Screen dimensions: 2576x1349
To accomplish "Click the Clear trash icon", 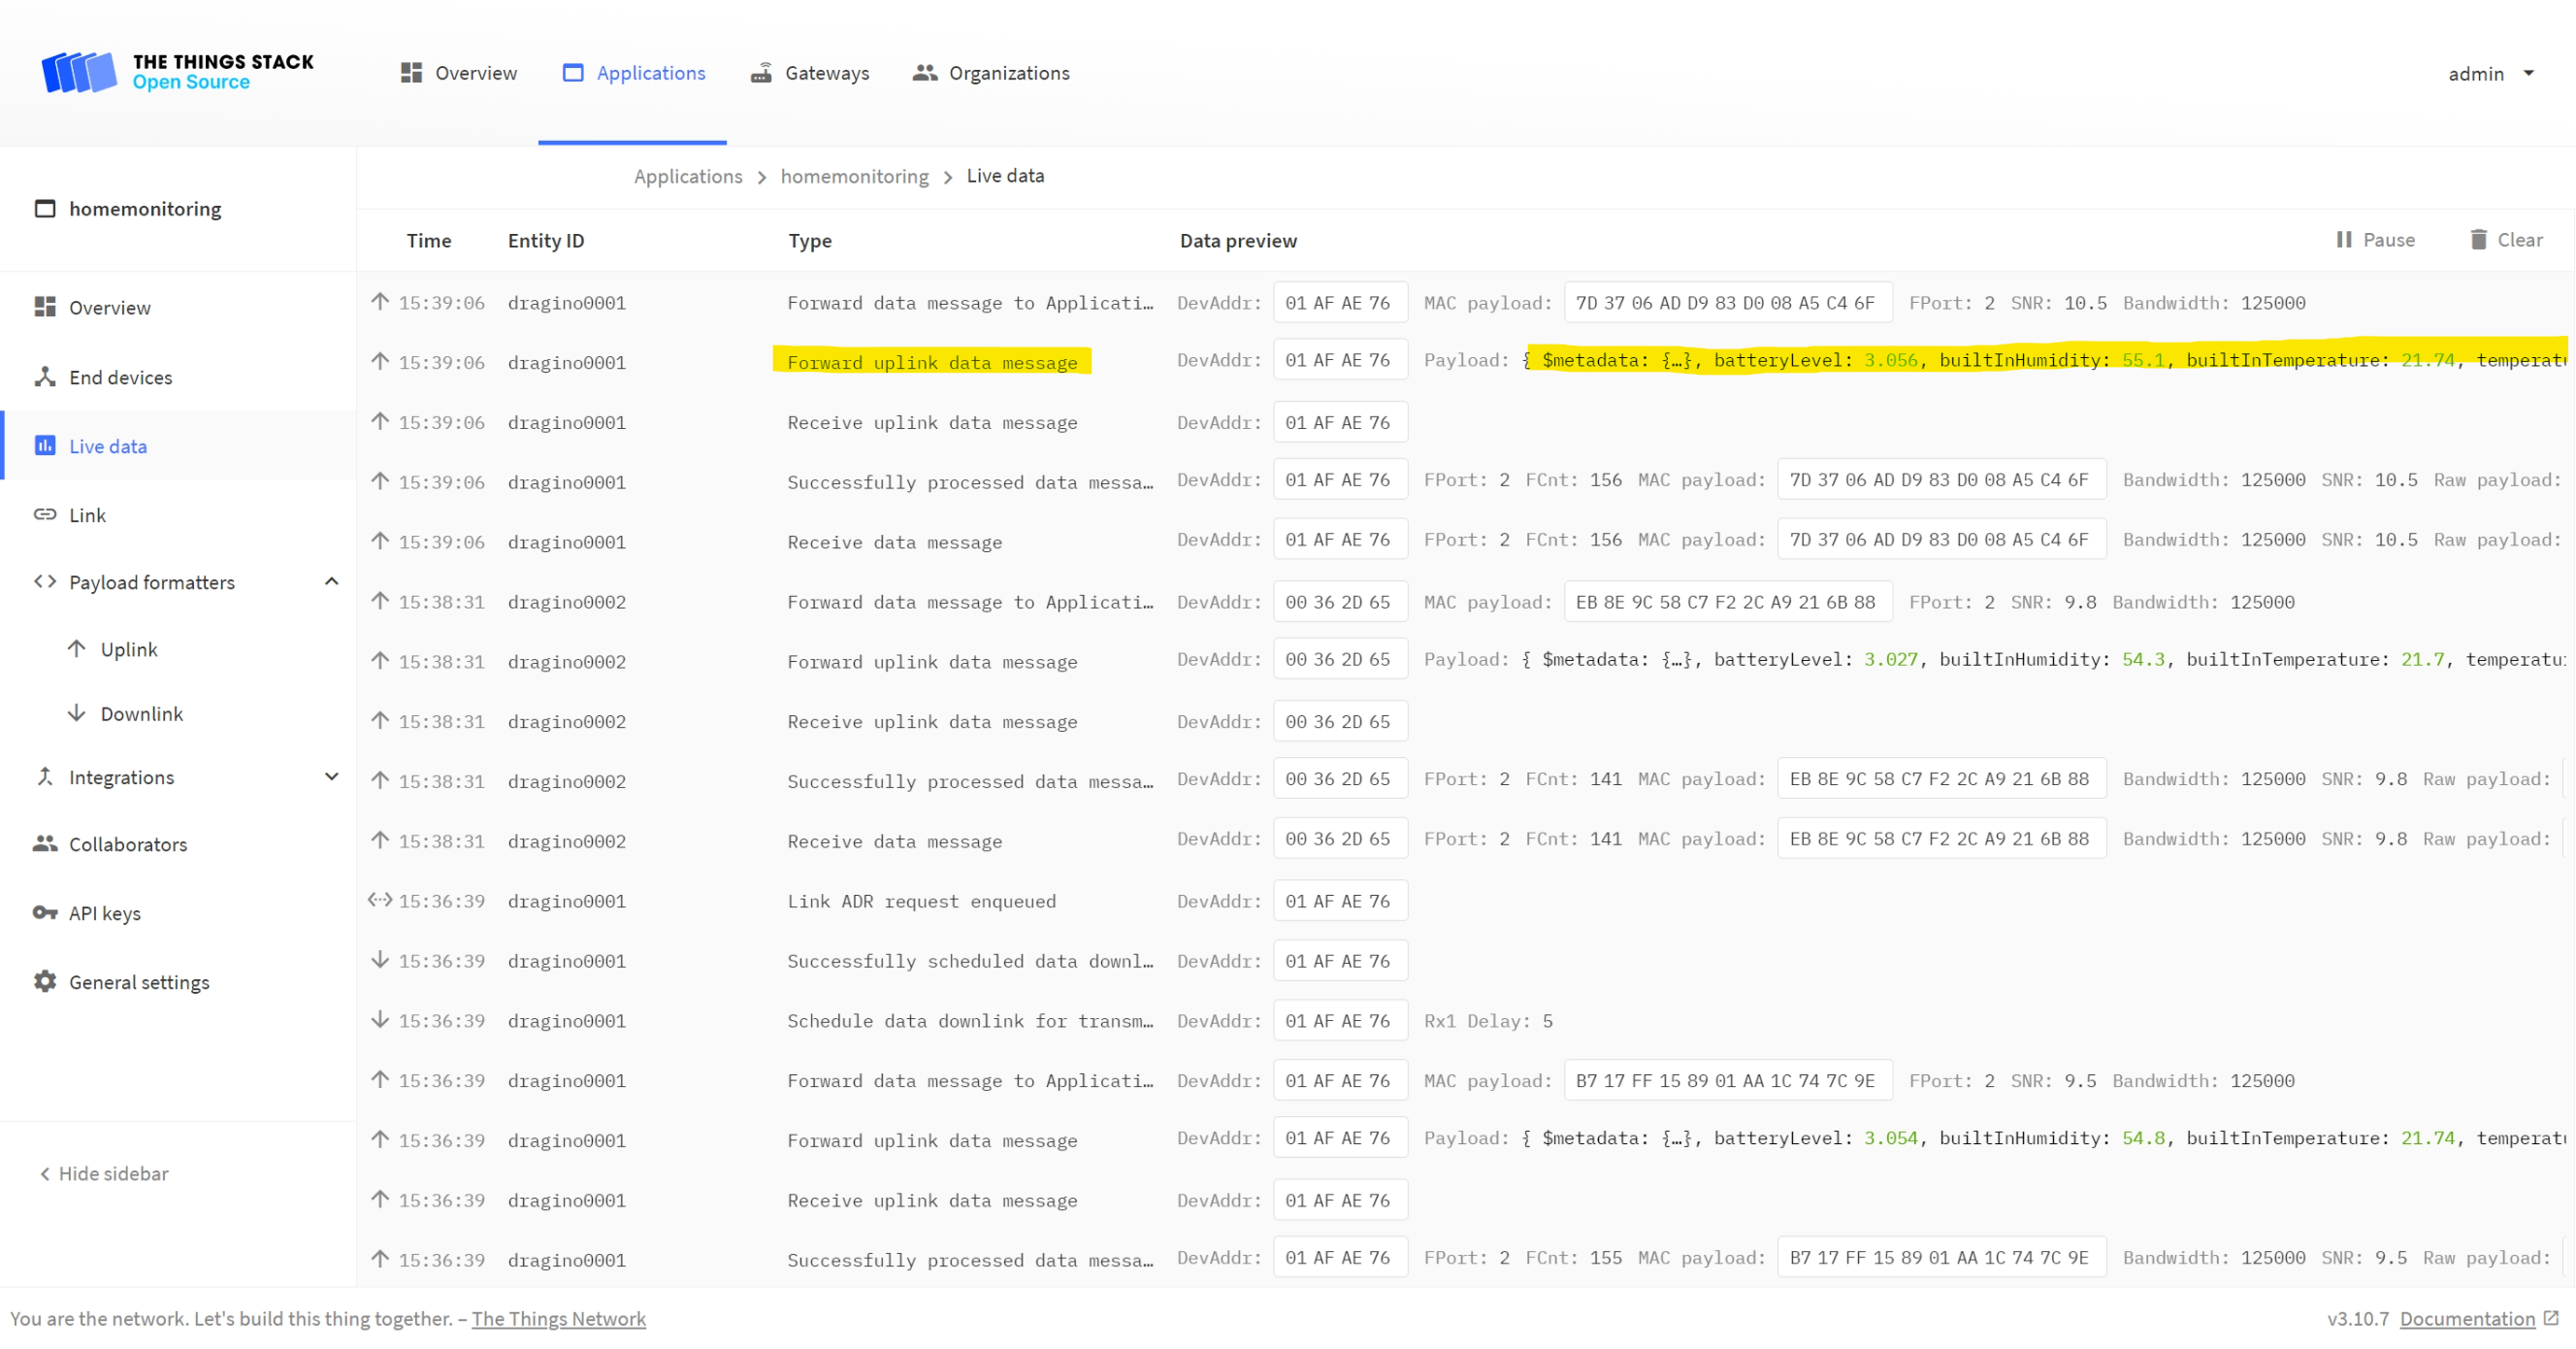I will tap(2478, 240).
